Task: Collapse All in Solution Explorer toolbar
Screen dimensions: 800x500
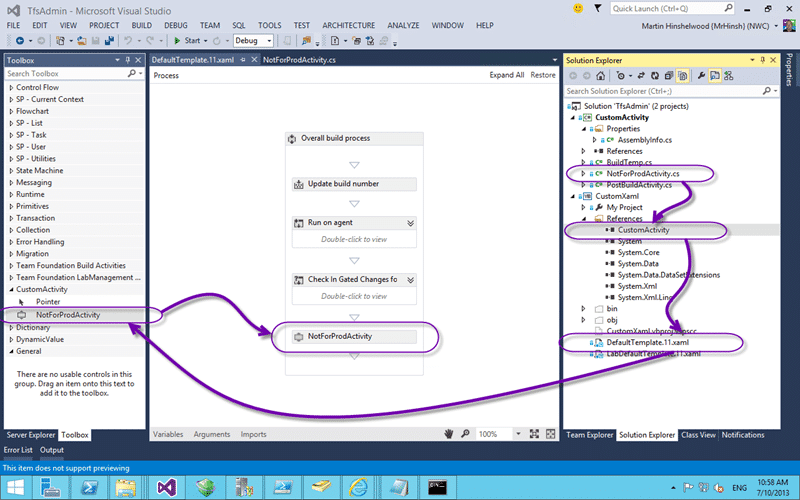Action: click(x=668, y=76)
